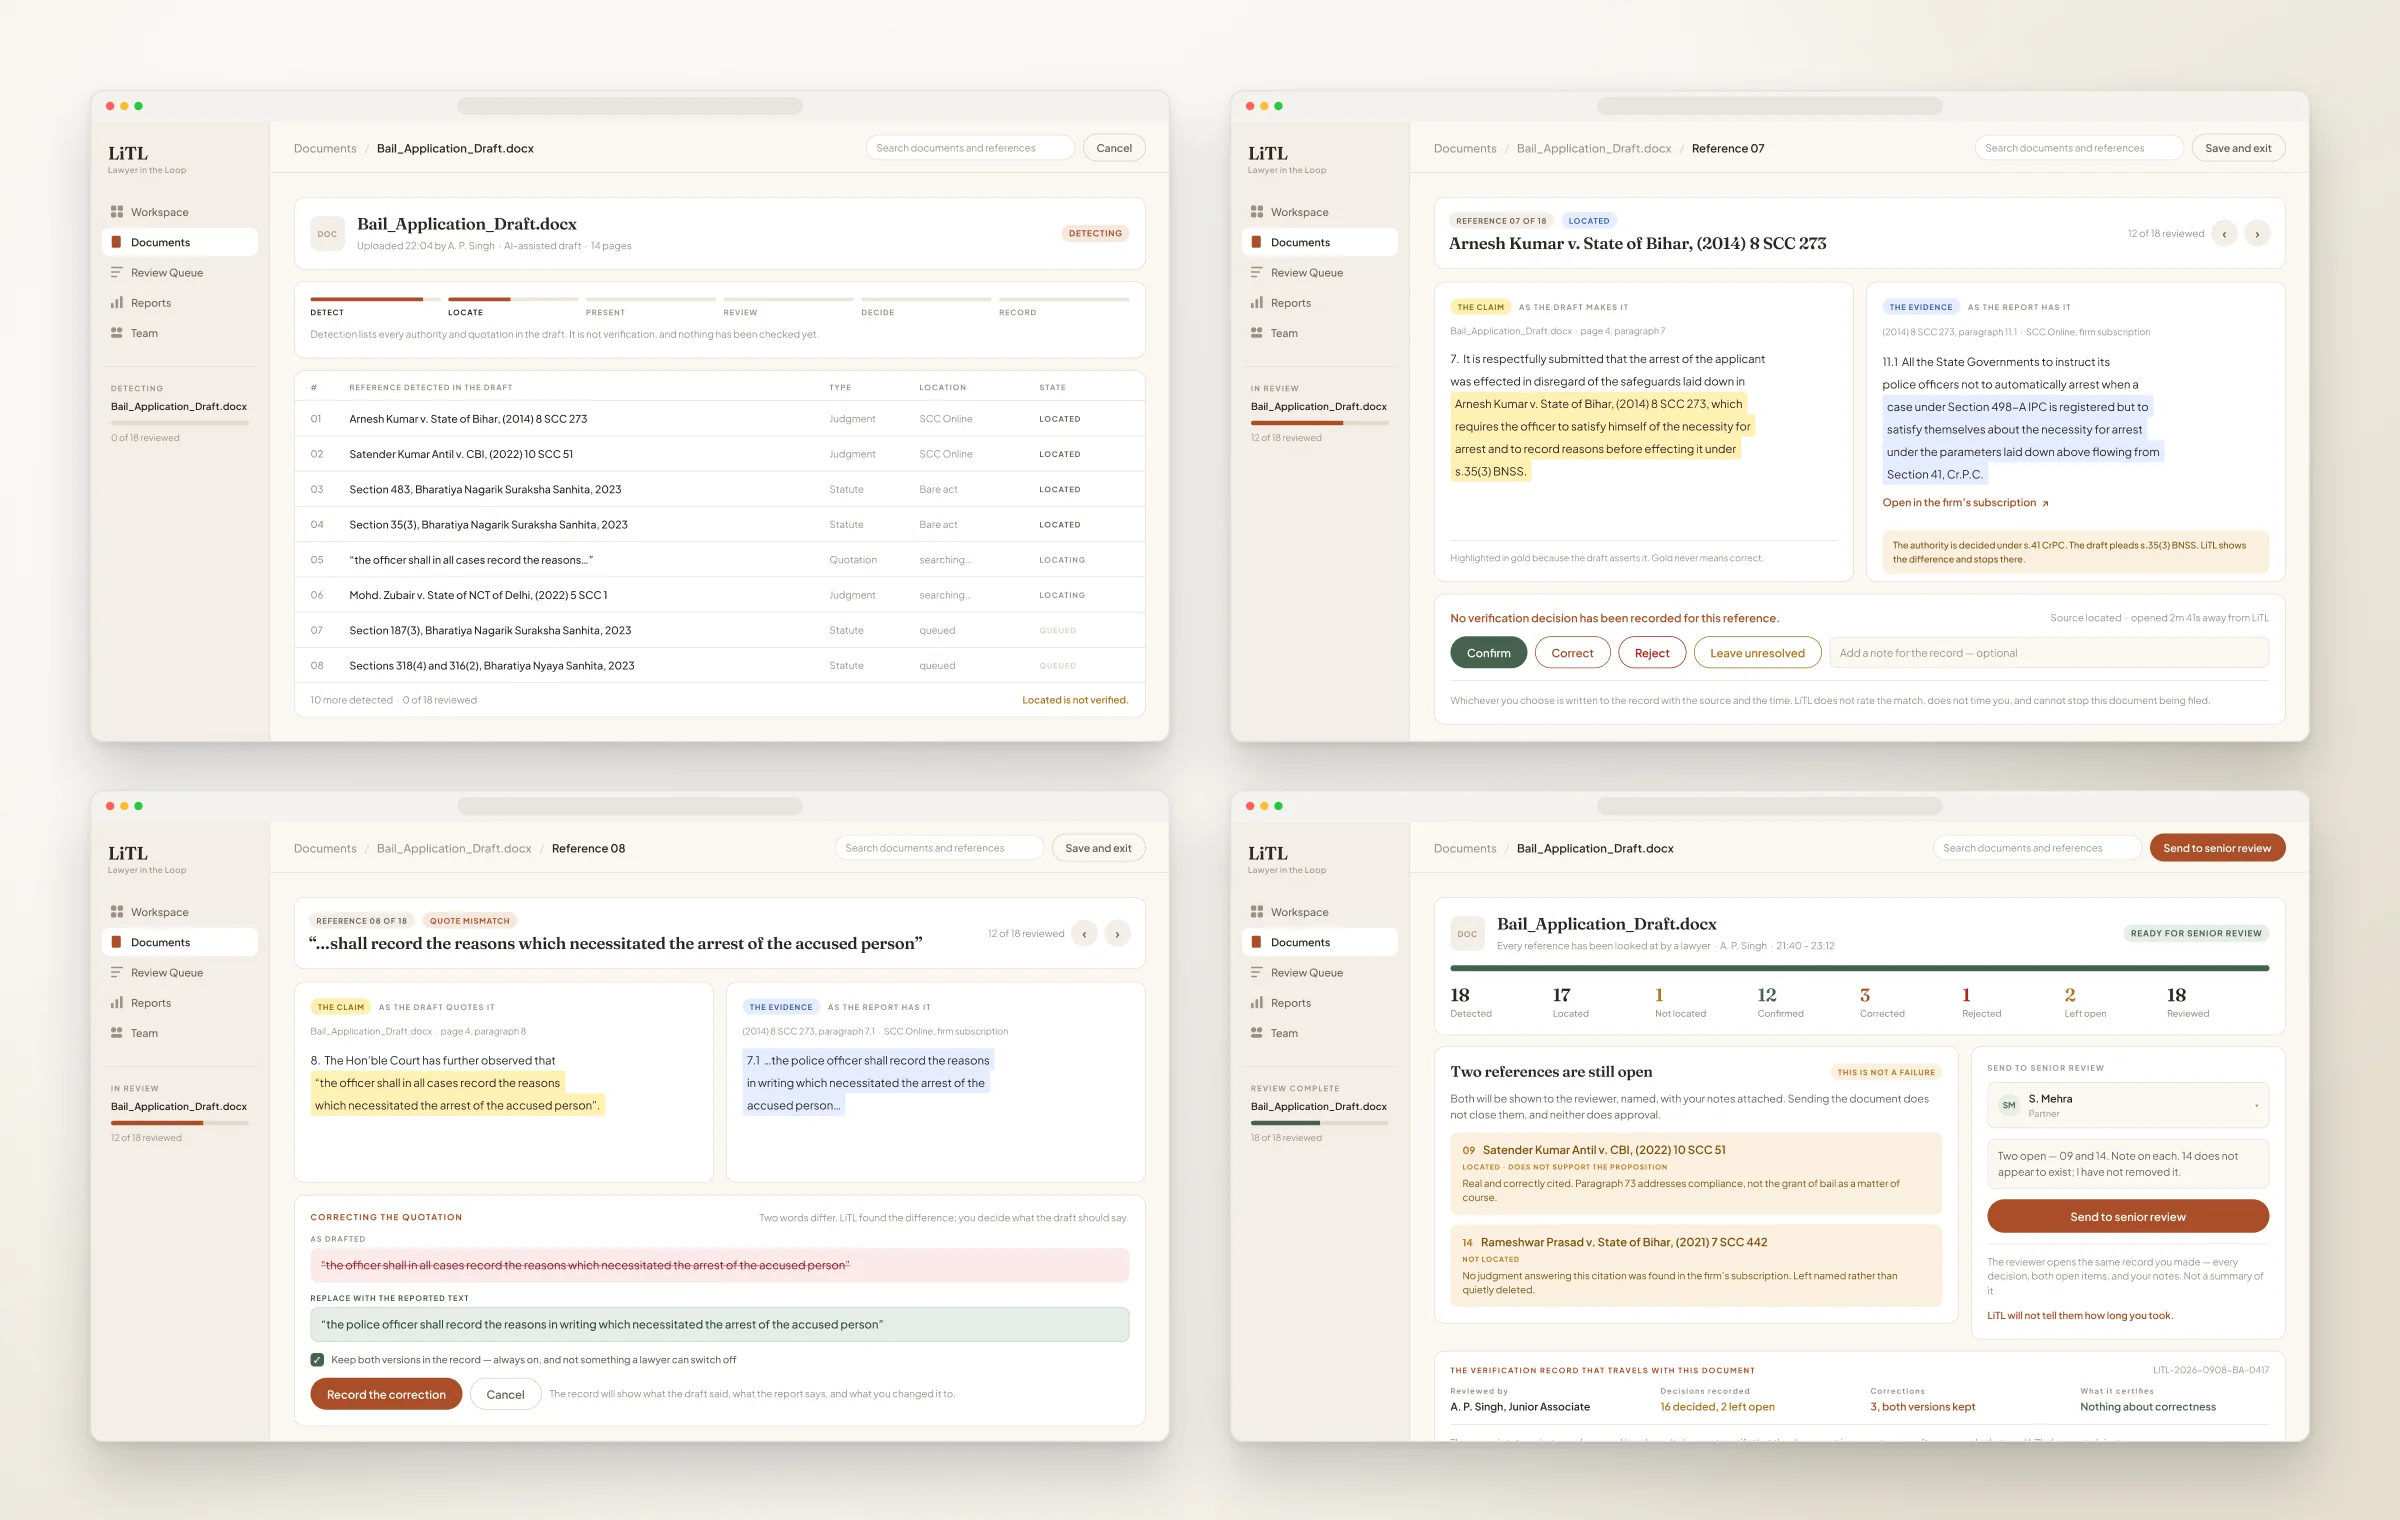Screen dimensions: 2400x1520
Task: Click Documents icon in the senior review window sidebar
Action: click(1257, 942)
